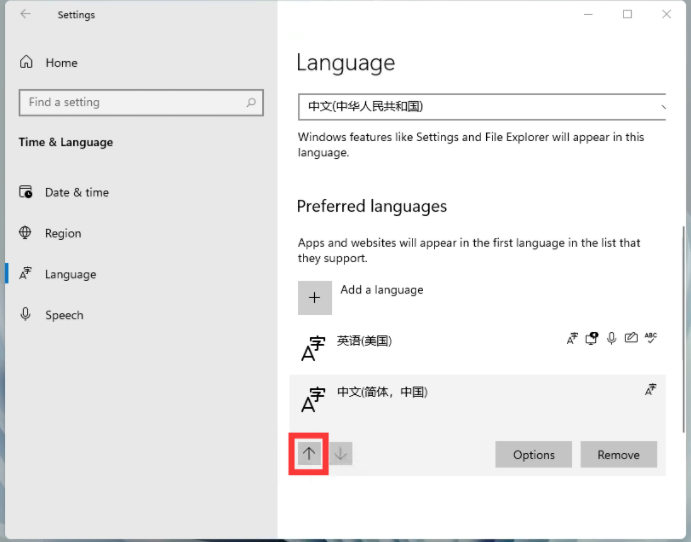Click the move language up arrow
Image resolution: width=691 pixels, height=542 pixels.
tap(309, 454)
